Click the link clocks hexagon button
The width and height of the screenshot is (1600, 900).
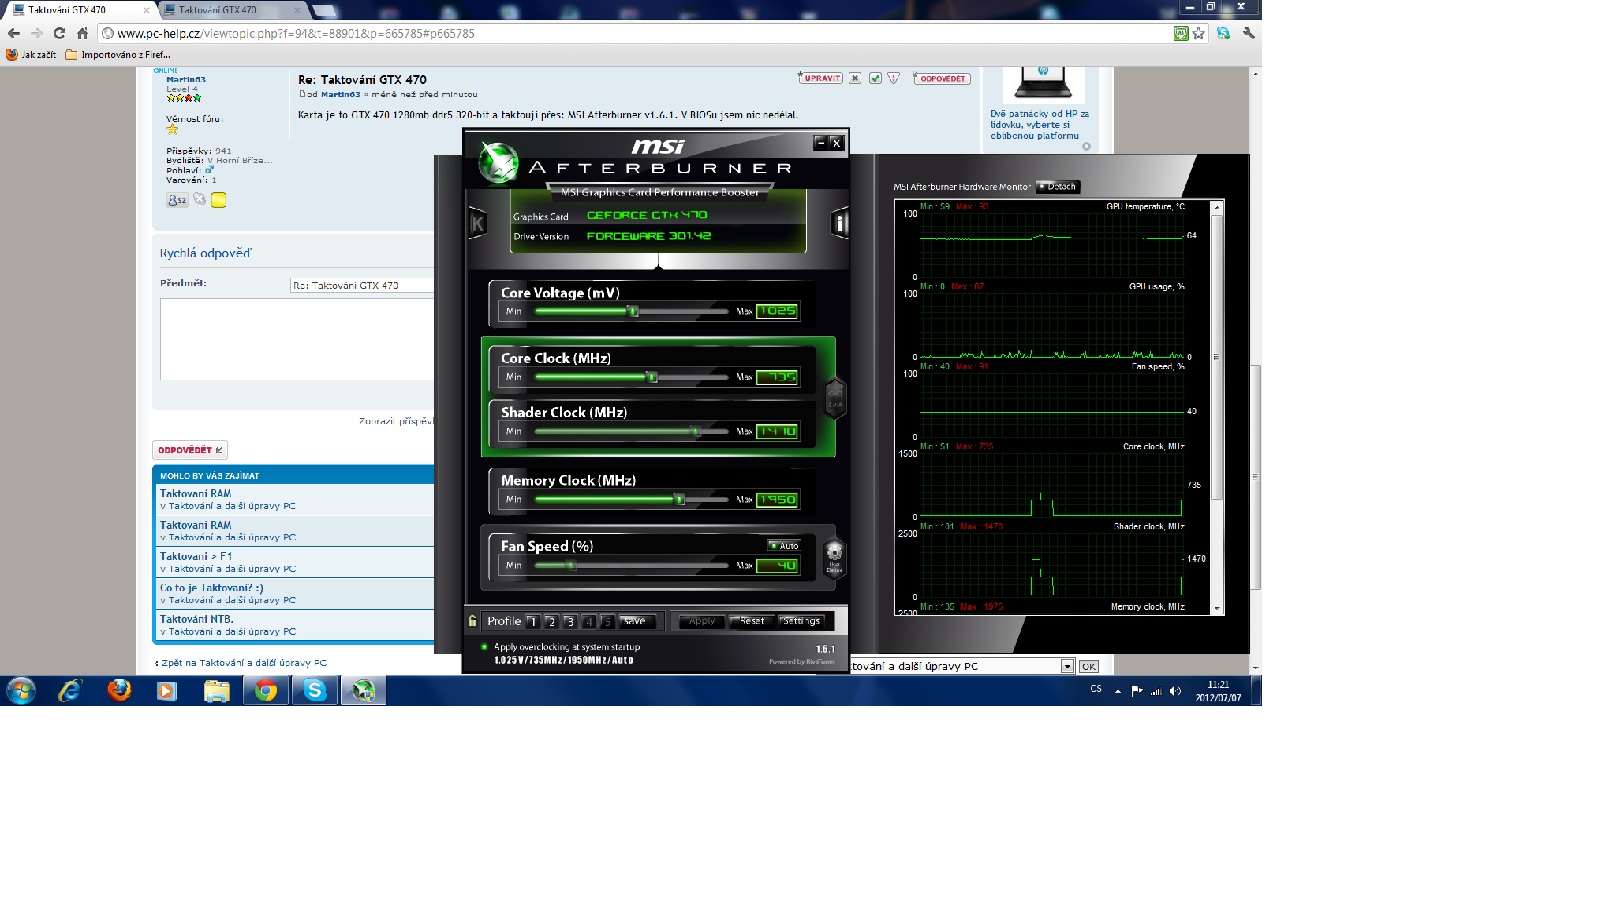coord(835,398)
